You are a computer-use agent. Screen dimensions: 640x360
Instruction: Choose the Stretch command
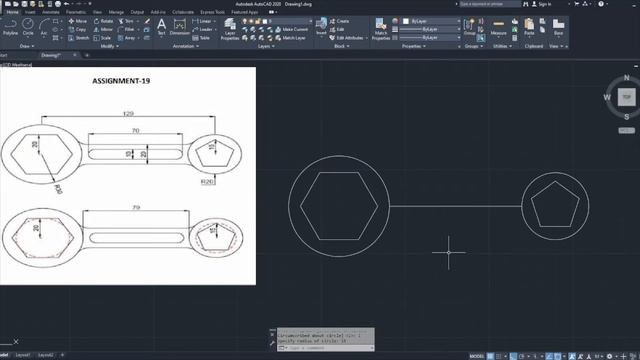[x=78, y=38]
